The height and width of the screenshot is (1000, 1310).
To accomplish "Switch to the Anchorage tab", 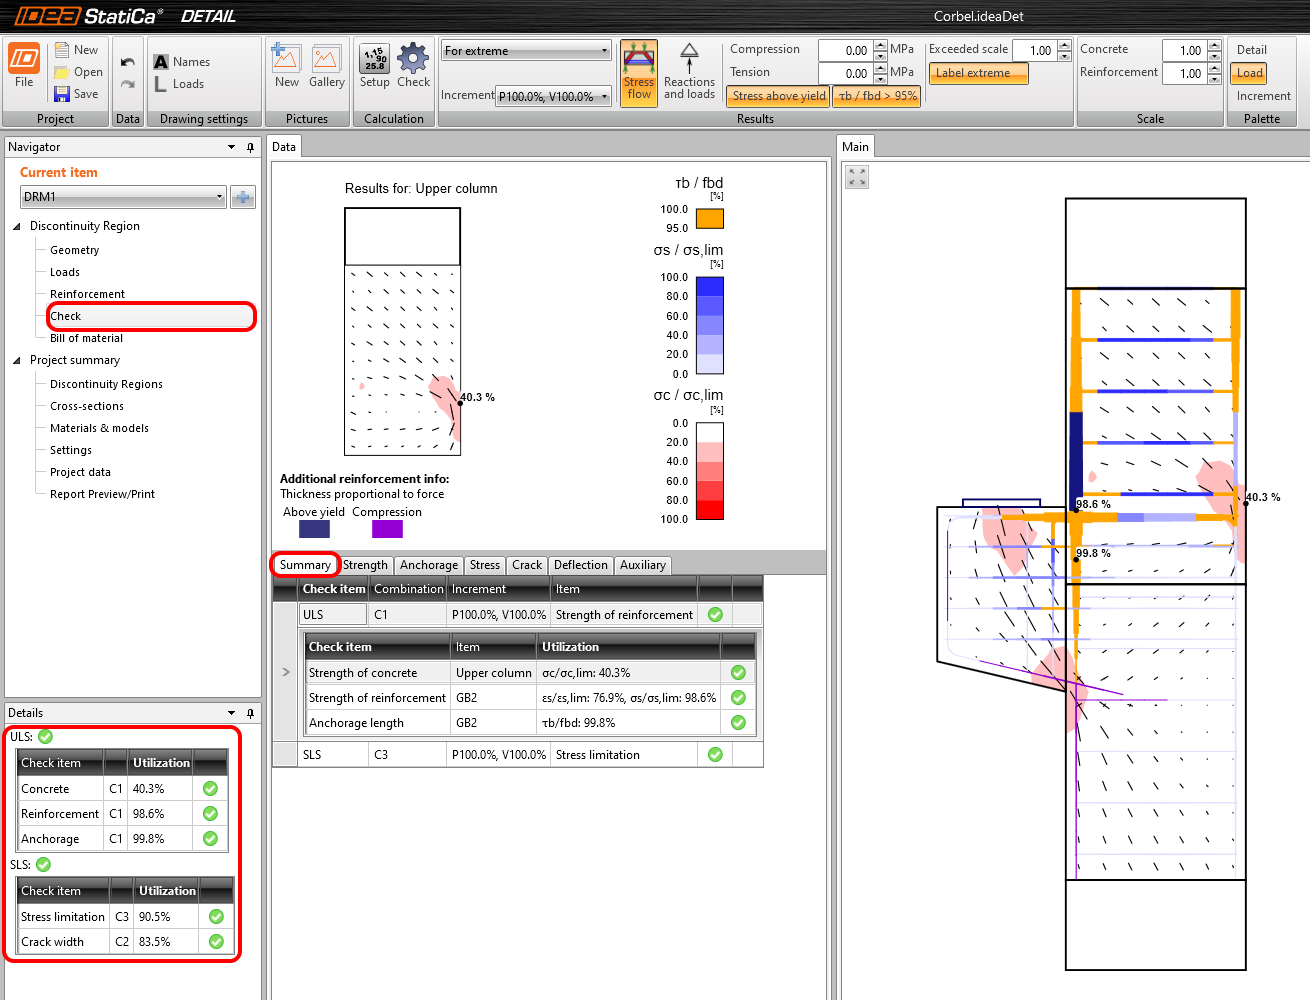I will point(428,565).
